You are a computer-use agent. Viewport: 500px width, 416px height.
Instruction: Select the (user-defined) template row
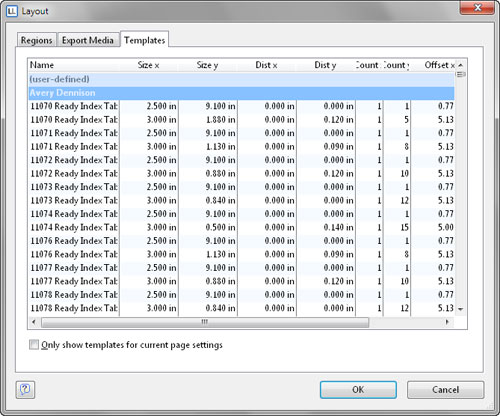[x=241, y=79]
